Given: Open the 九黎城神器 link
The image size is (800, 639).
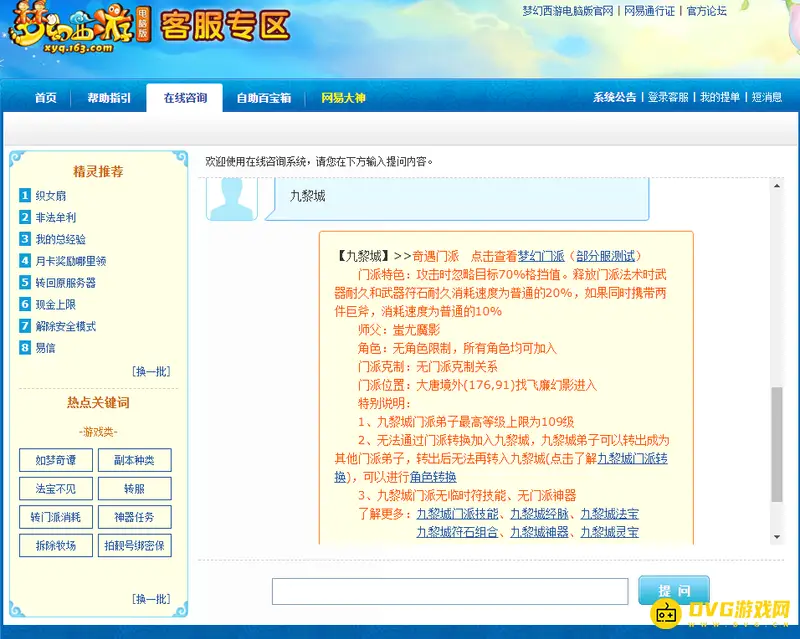Looking at the screenshot, I should click(539, 532).
